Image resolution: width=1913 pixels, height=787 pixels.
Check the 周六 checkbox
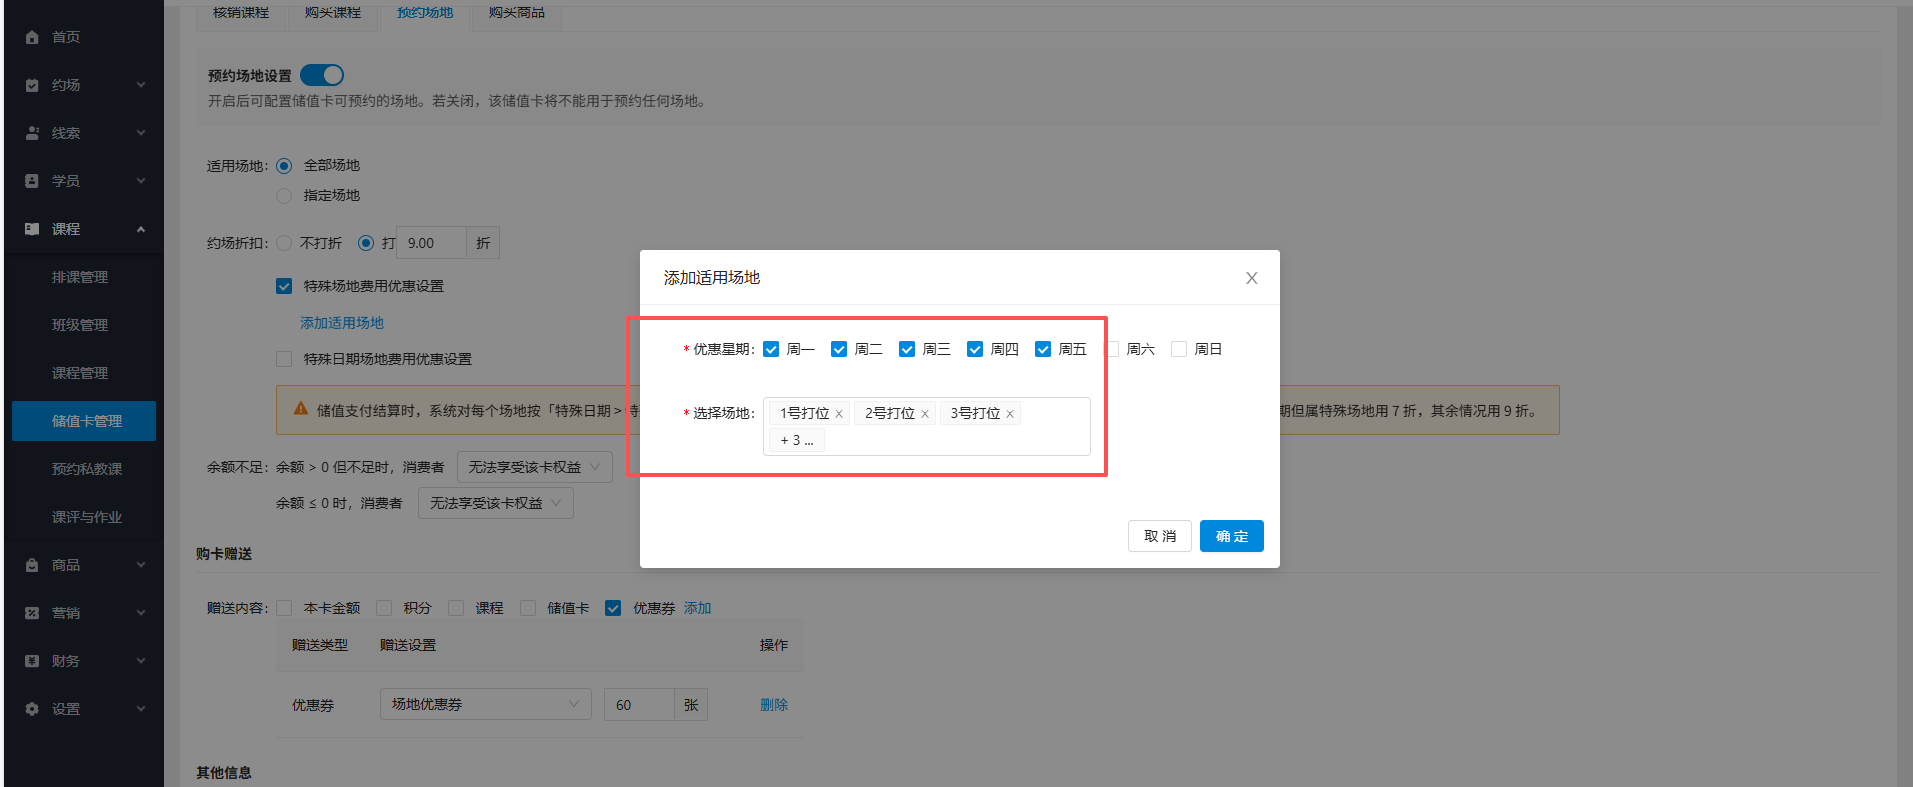[1111, 349]
